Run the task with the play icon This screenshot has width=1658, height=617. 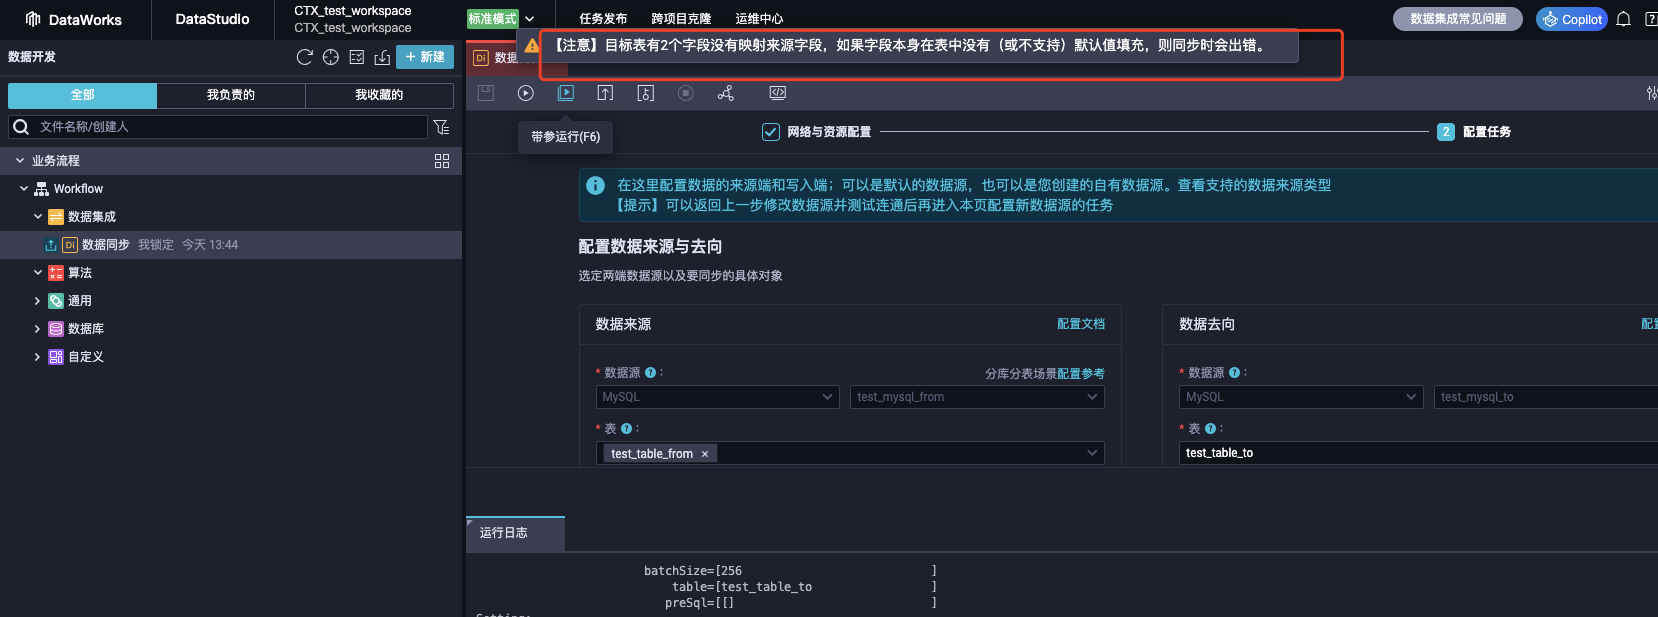[x=526, y=93]
